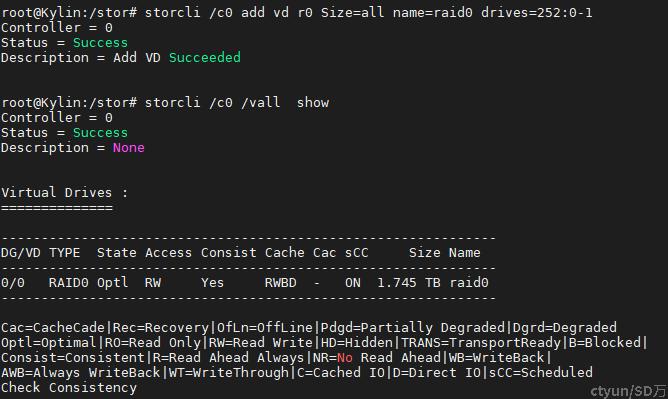Click the Virtual Drives heading
This screenshot has width=668, height=399.
64,192
